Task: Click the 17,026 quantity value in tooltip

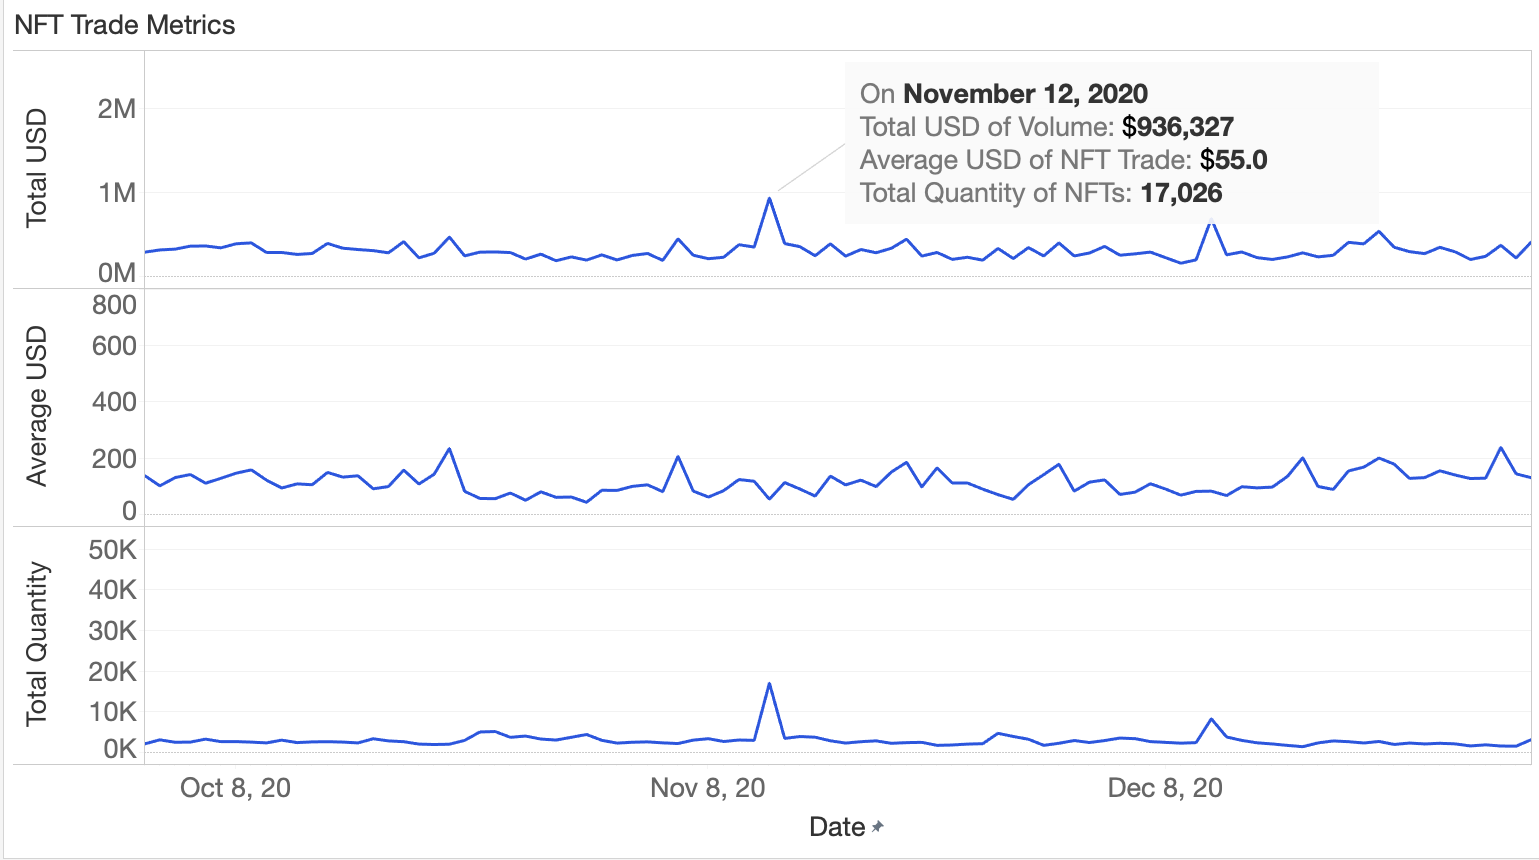Action: [x=1181, y=193]
